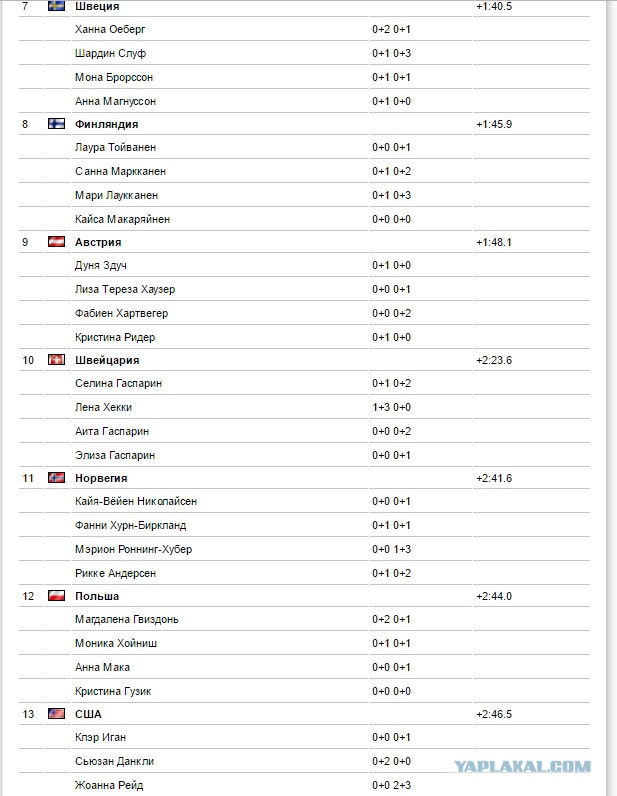Click athlete Жоанна Рейд
617x796 pixels.
[109, 785]
